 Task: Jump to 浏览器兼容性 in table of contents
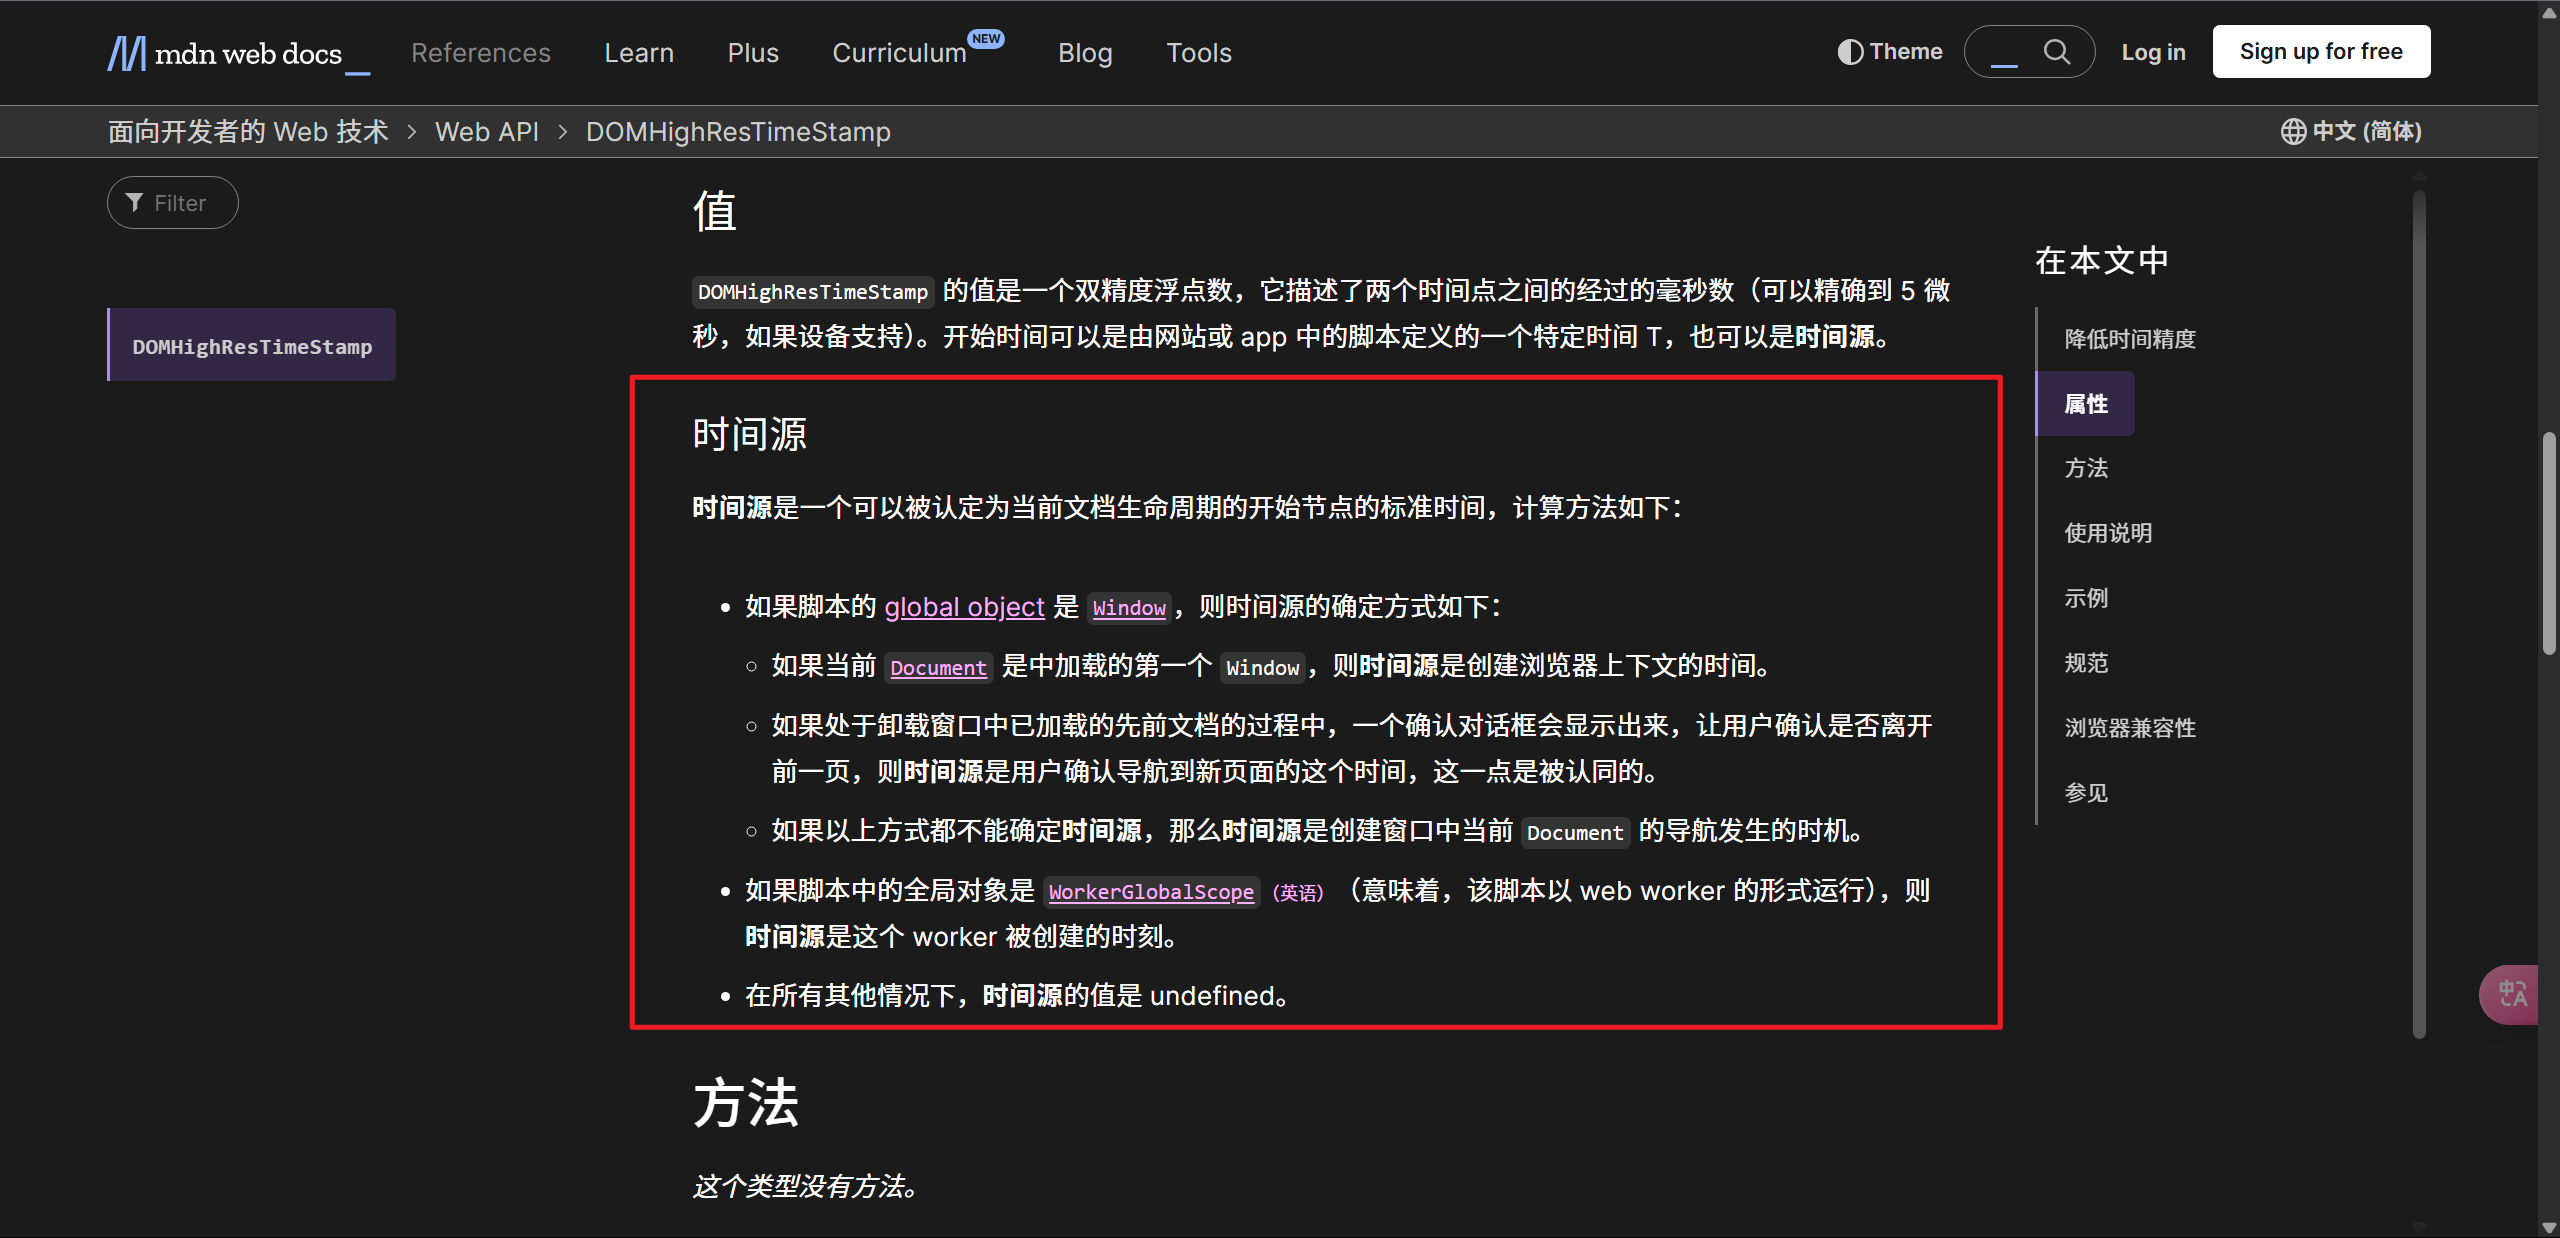pyautogui.click(x=2130, y=728)
